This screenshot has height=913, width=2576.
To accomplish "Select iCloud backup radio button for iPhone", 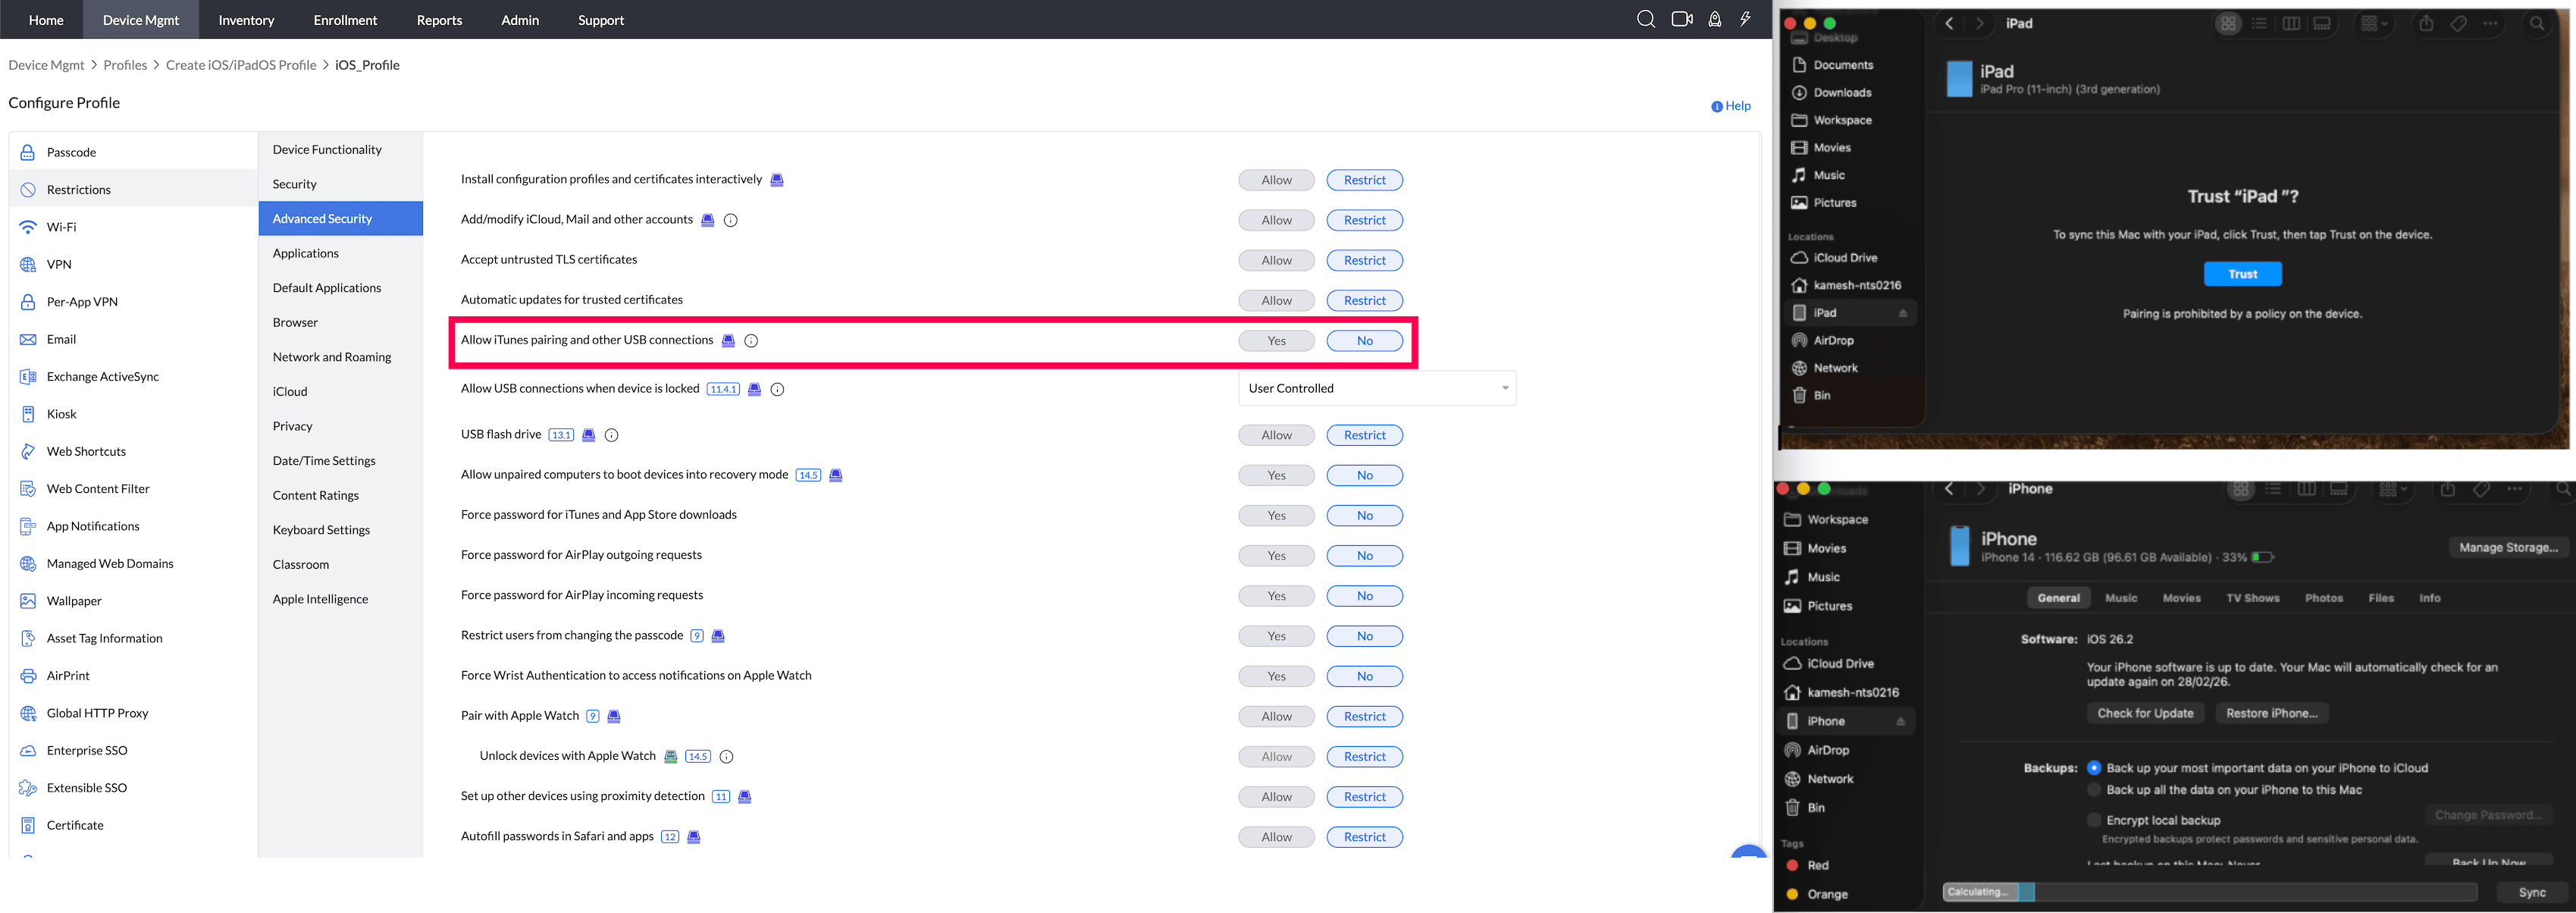I will click(2094, 768).
